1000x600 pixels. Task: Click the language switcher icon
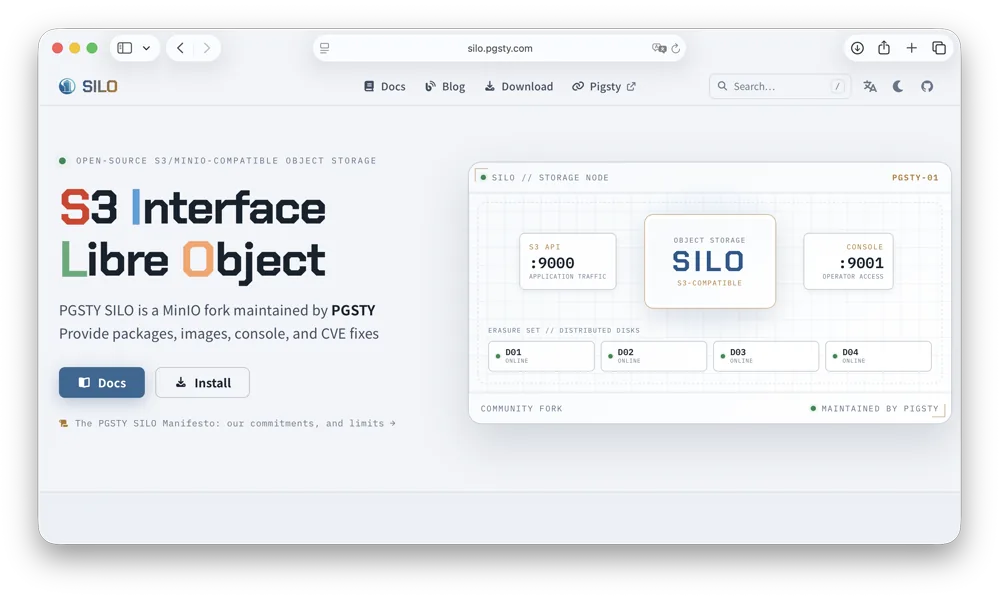coord(870,86)
